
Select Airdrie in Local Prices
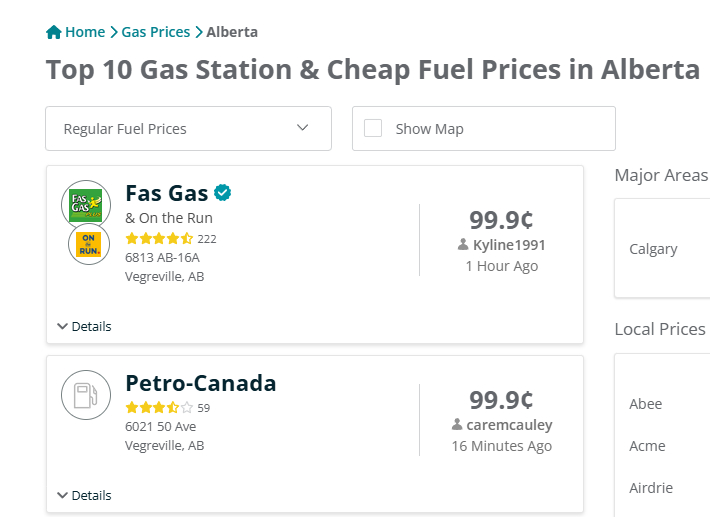click(x=650, y=488)
